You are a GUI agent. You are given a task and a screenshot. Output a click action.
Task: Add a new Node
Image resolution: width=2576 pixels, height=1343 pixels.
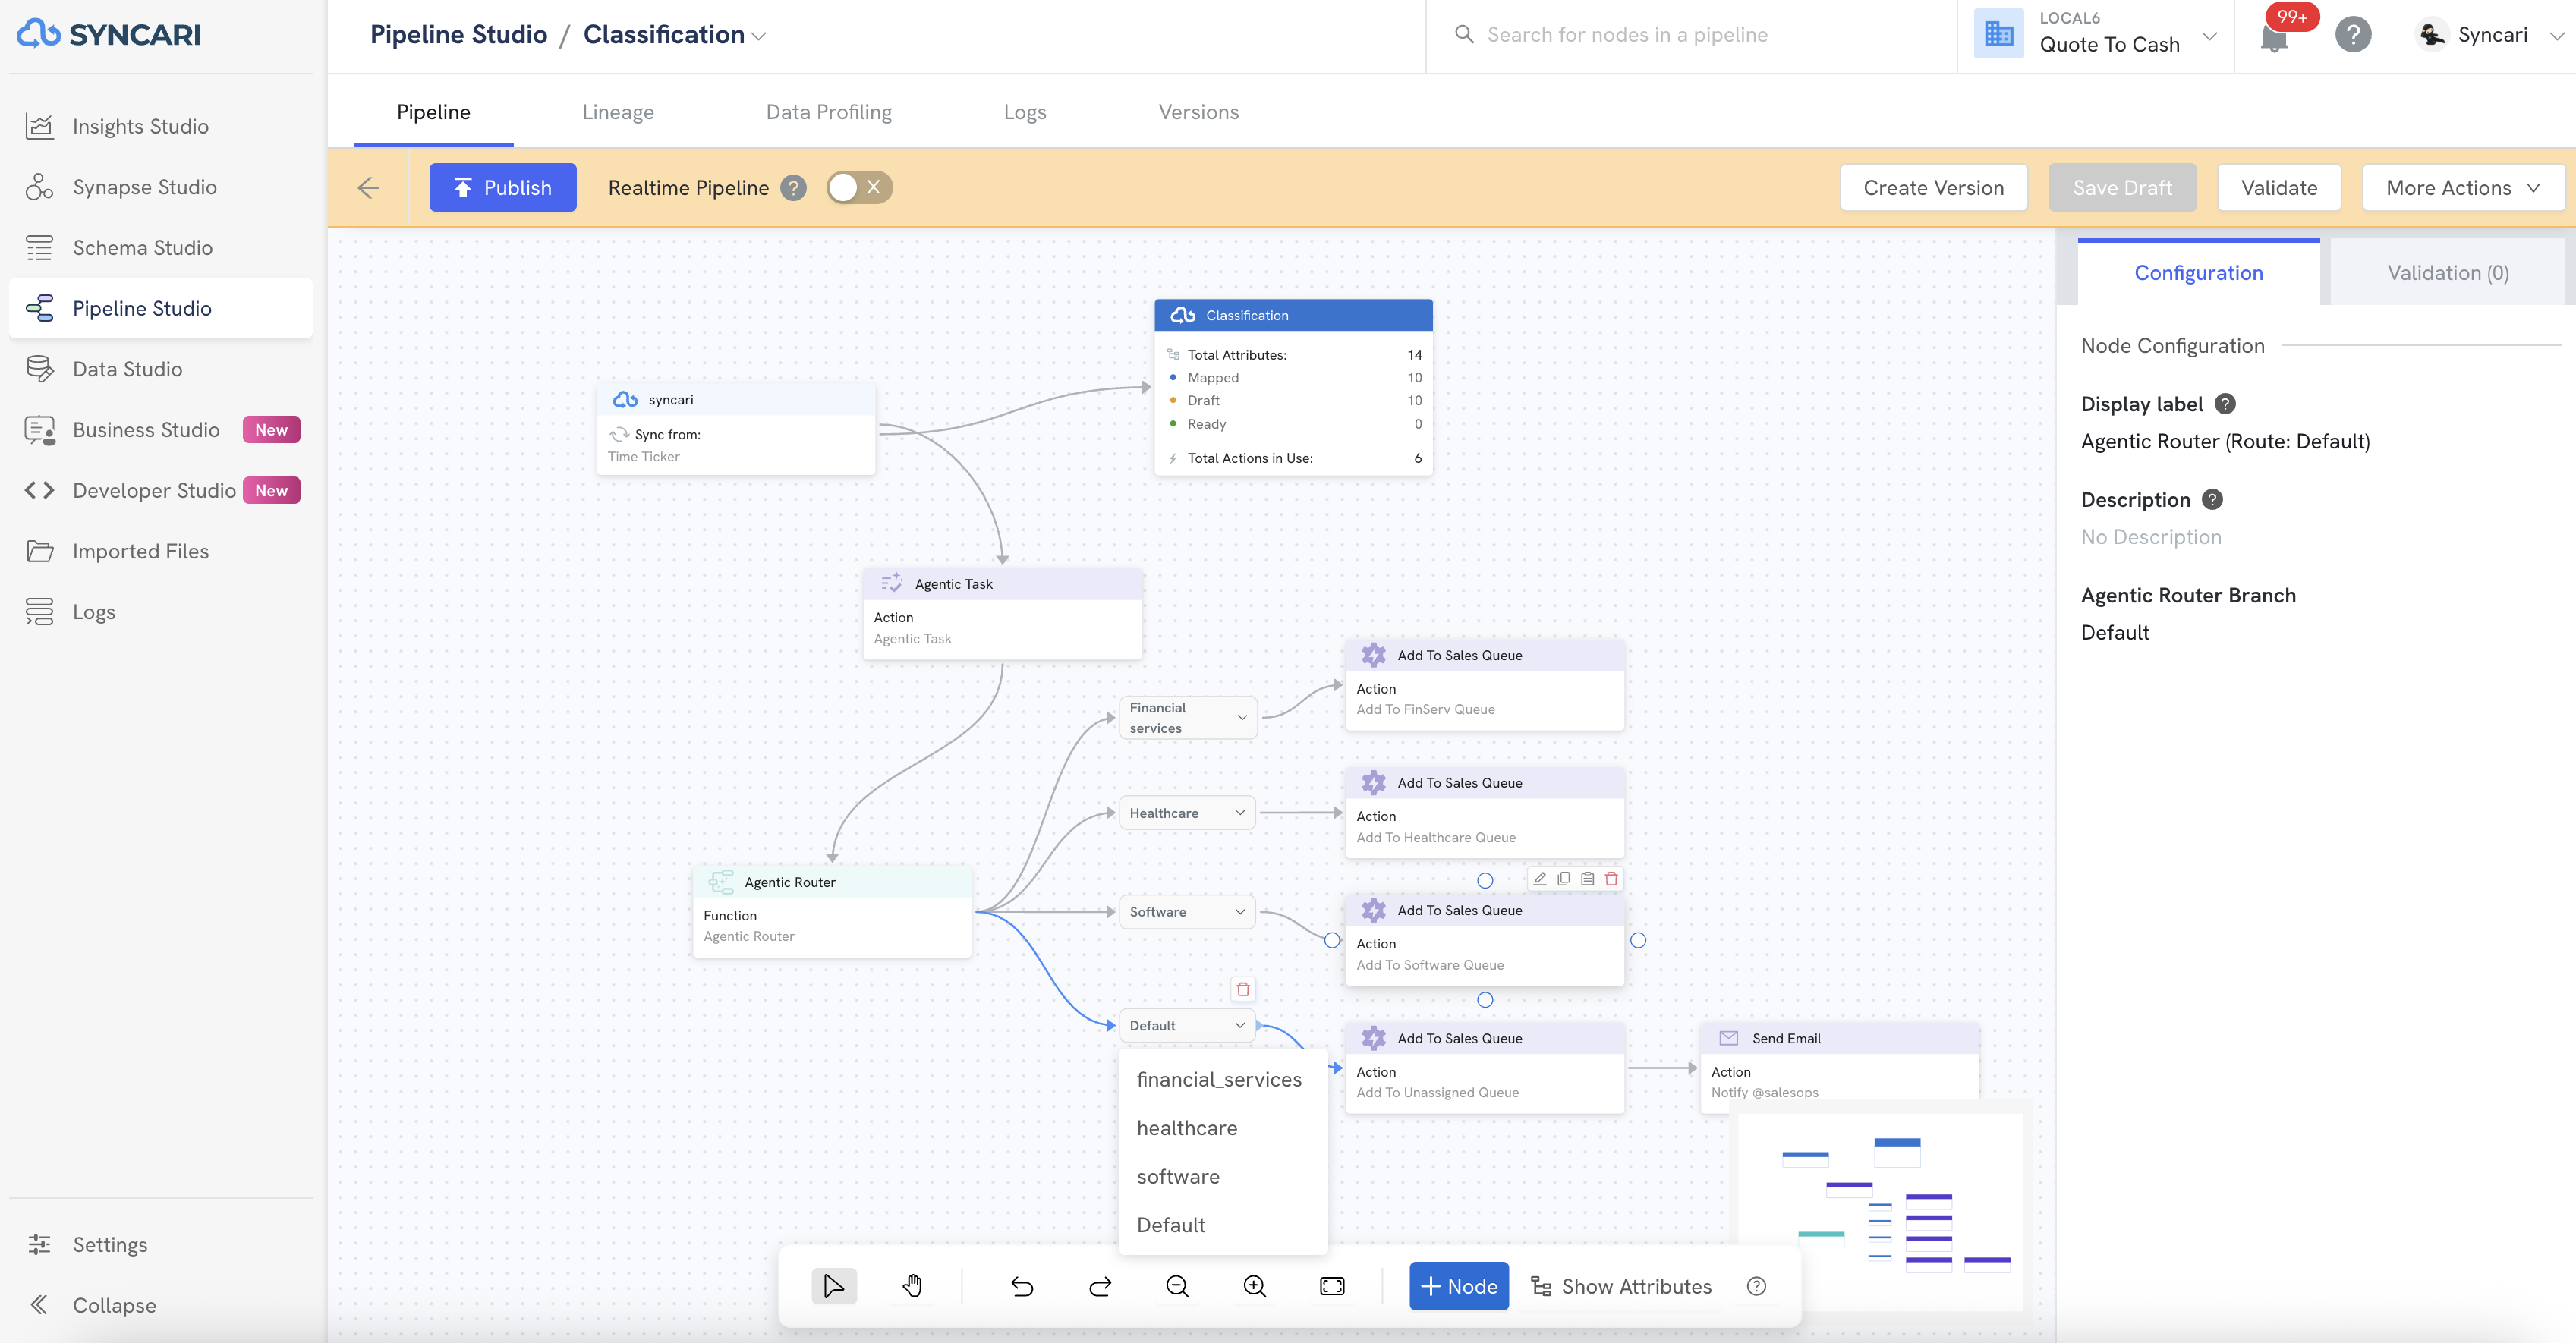1459,1286
